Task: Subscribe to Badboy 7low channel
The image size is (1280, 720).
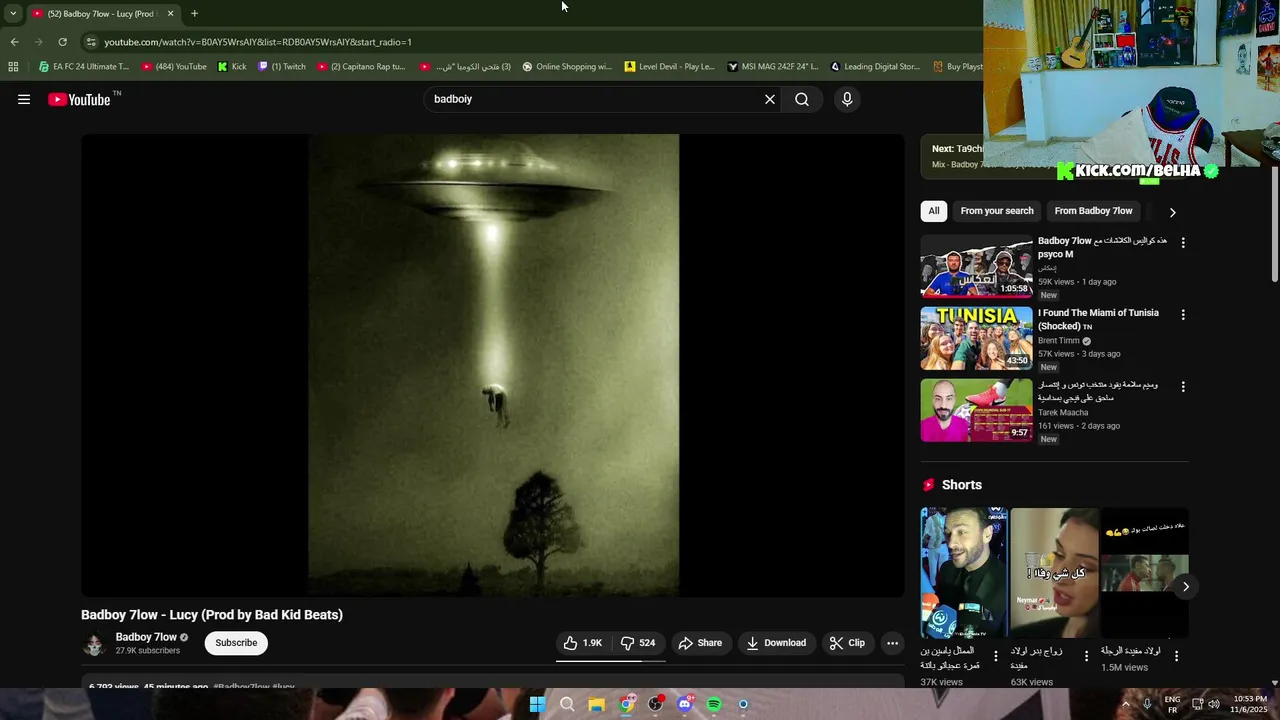Action: coord(236,643)
